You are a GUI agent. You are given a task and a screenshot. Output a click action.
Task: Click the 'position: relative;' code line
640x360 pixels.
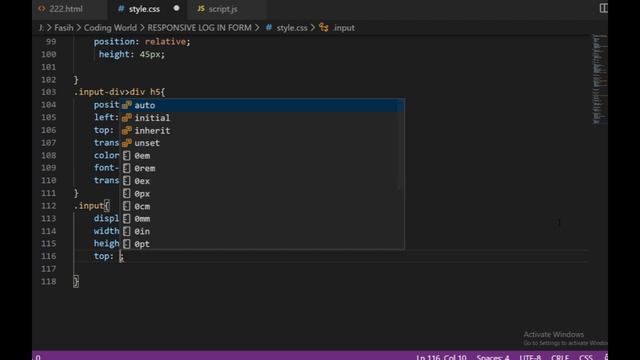[142, 42]
